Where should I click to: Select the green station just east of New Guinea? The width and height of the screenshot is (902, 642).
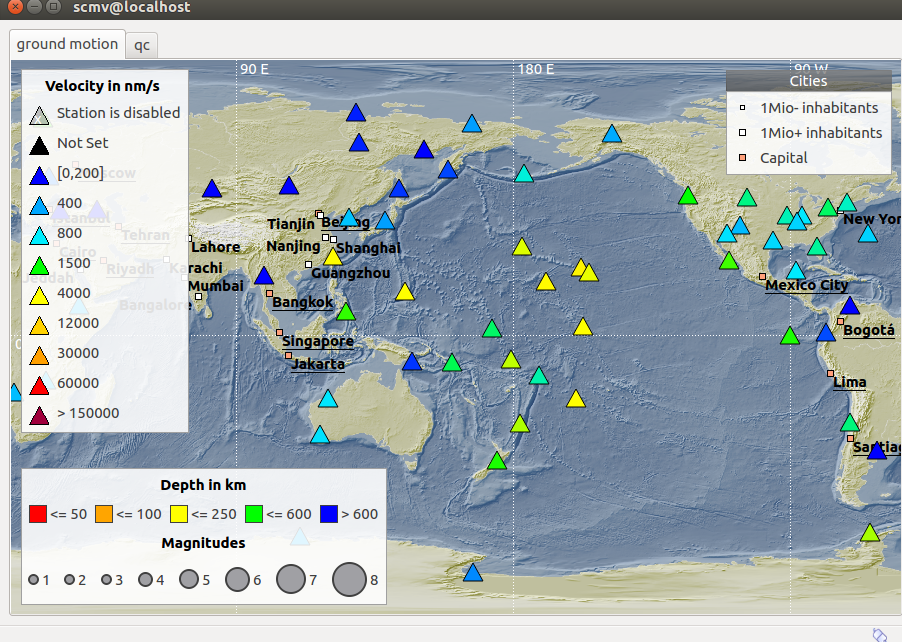pyautogui.click(x=452, y=362)
